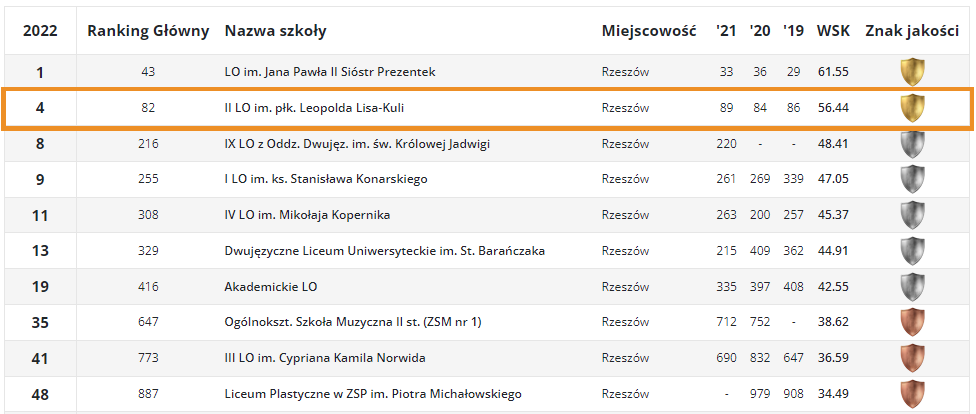Click the Miejscowość column header

pyautogui.click(x=649, y=31)
